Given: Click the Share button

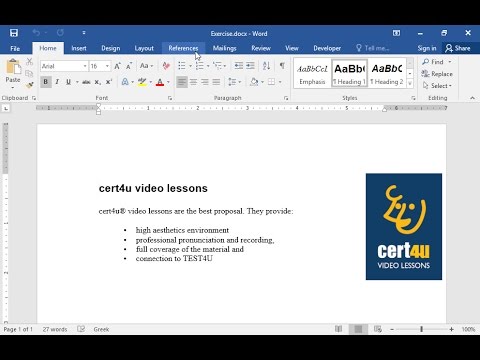Looking at the screenshot, I should (458, 48).
